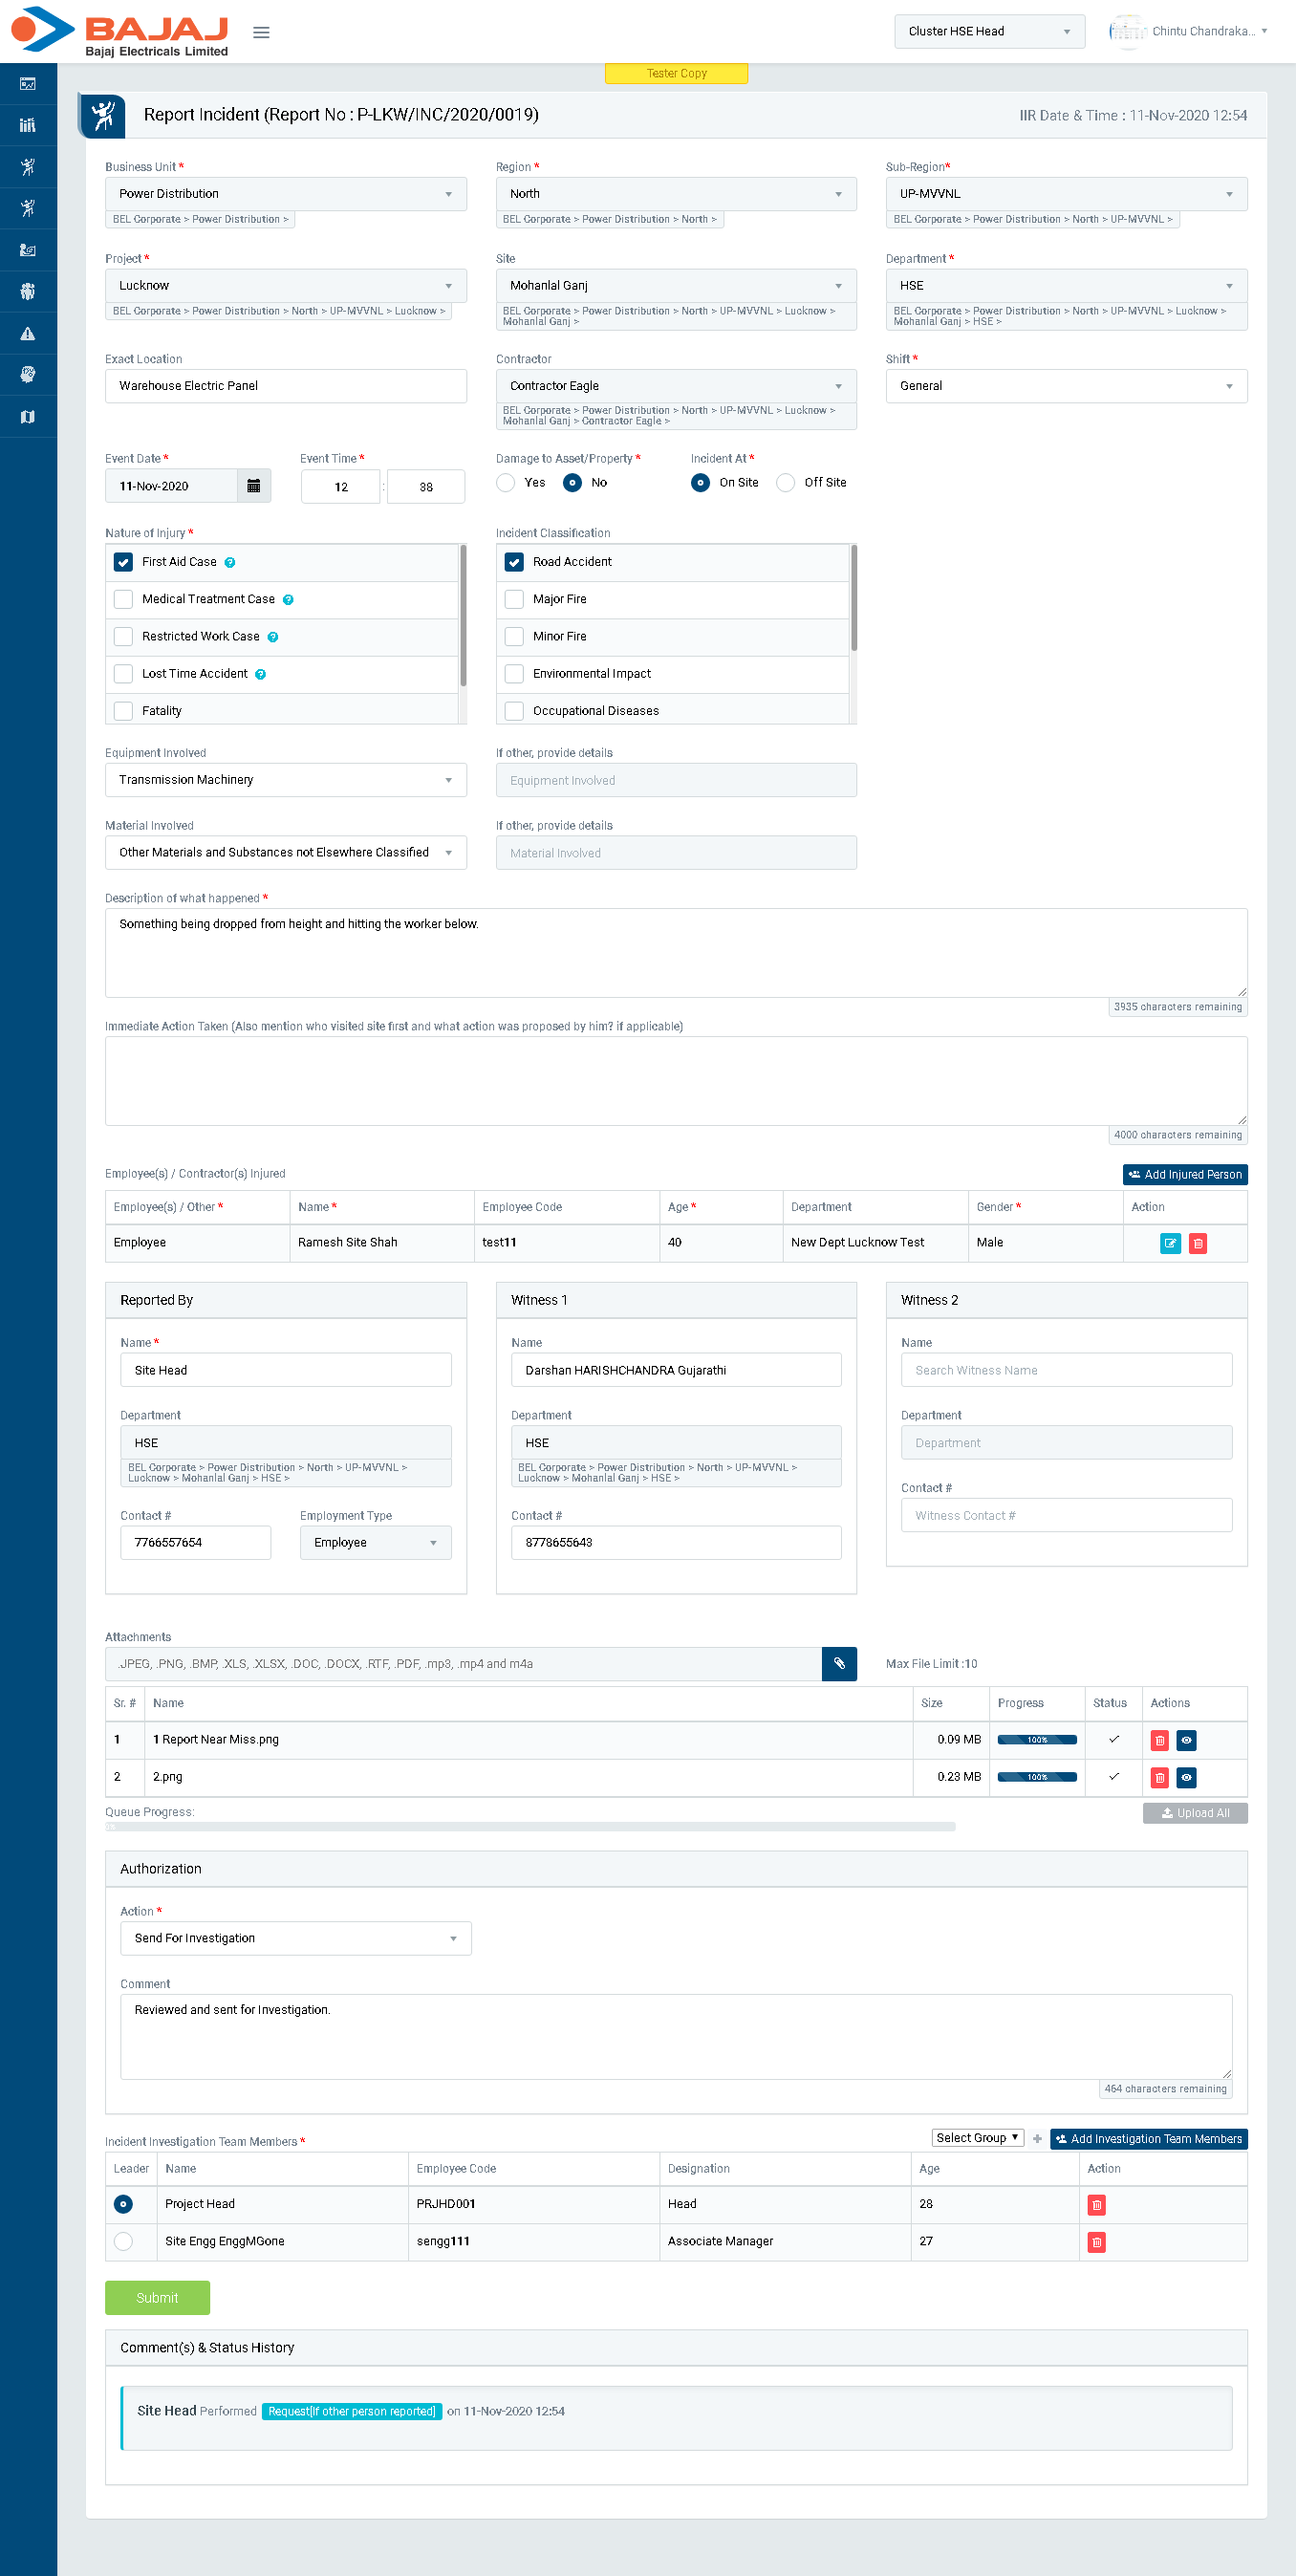This screenshot has width=1296, height=2576.
Task: Open the Cluster HSE Head role dropdown
Action: click(988, 32)
